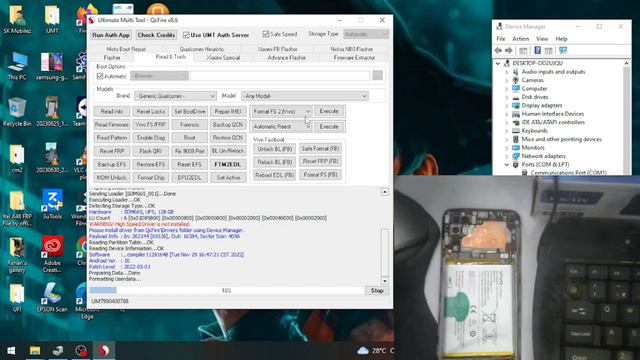
Task: Click Device Manager Back arrow toolbar icon
Action: click(x=498, y=50)
